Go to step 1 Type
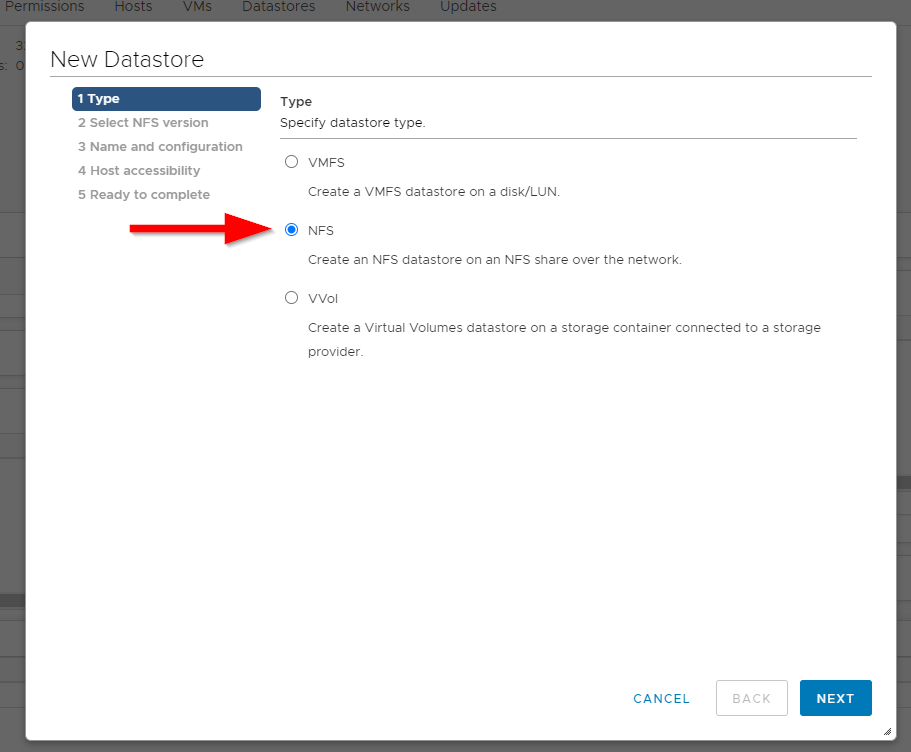 point(166,99)
